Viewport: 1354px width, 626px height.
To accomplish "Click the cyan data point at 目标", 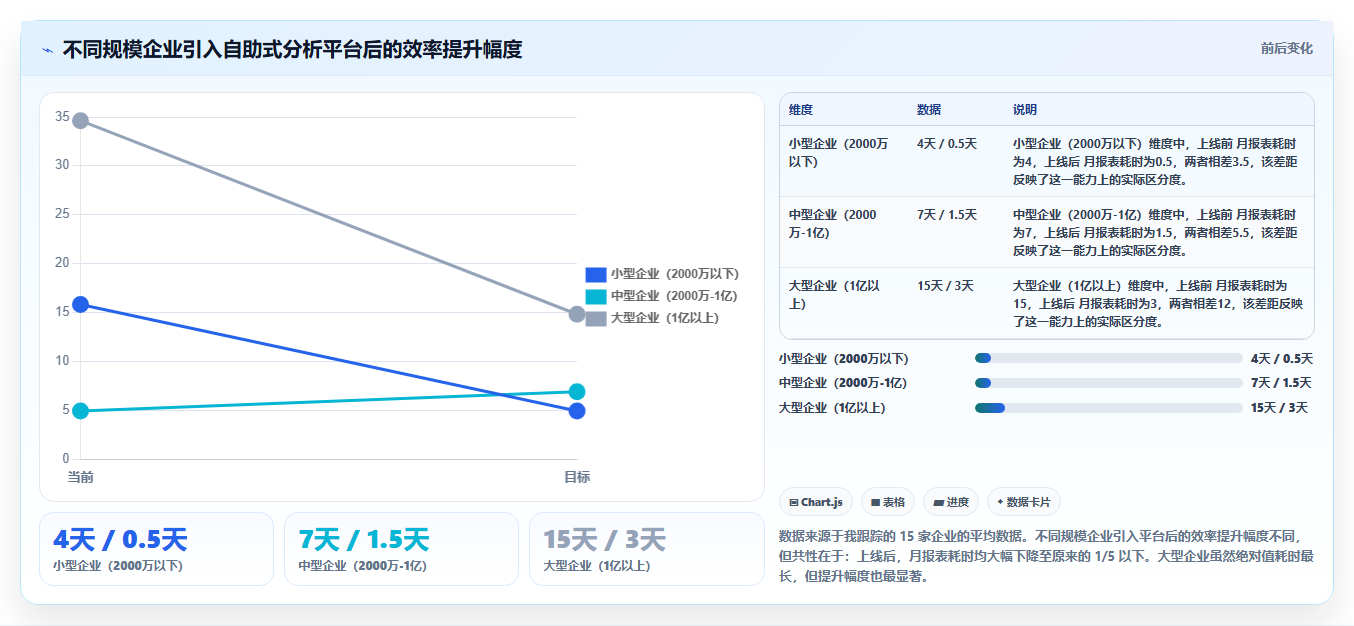I will [x=577, y=392].
